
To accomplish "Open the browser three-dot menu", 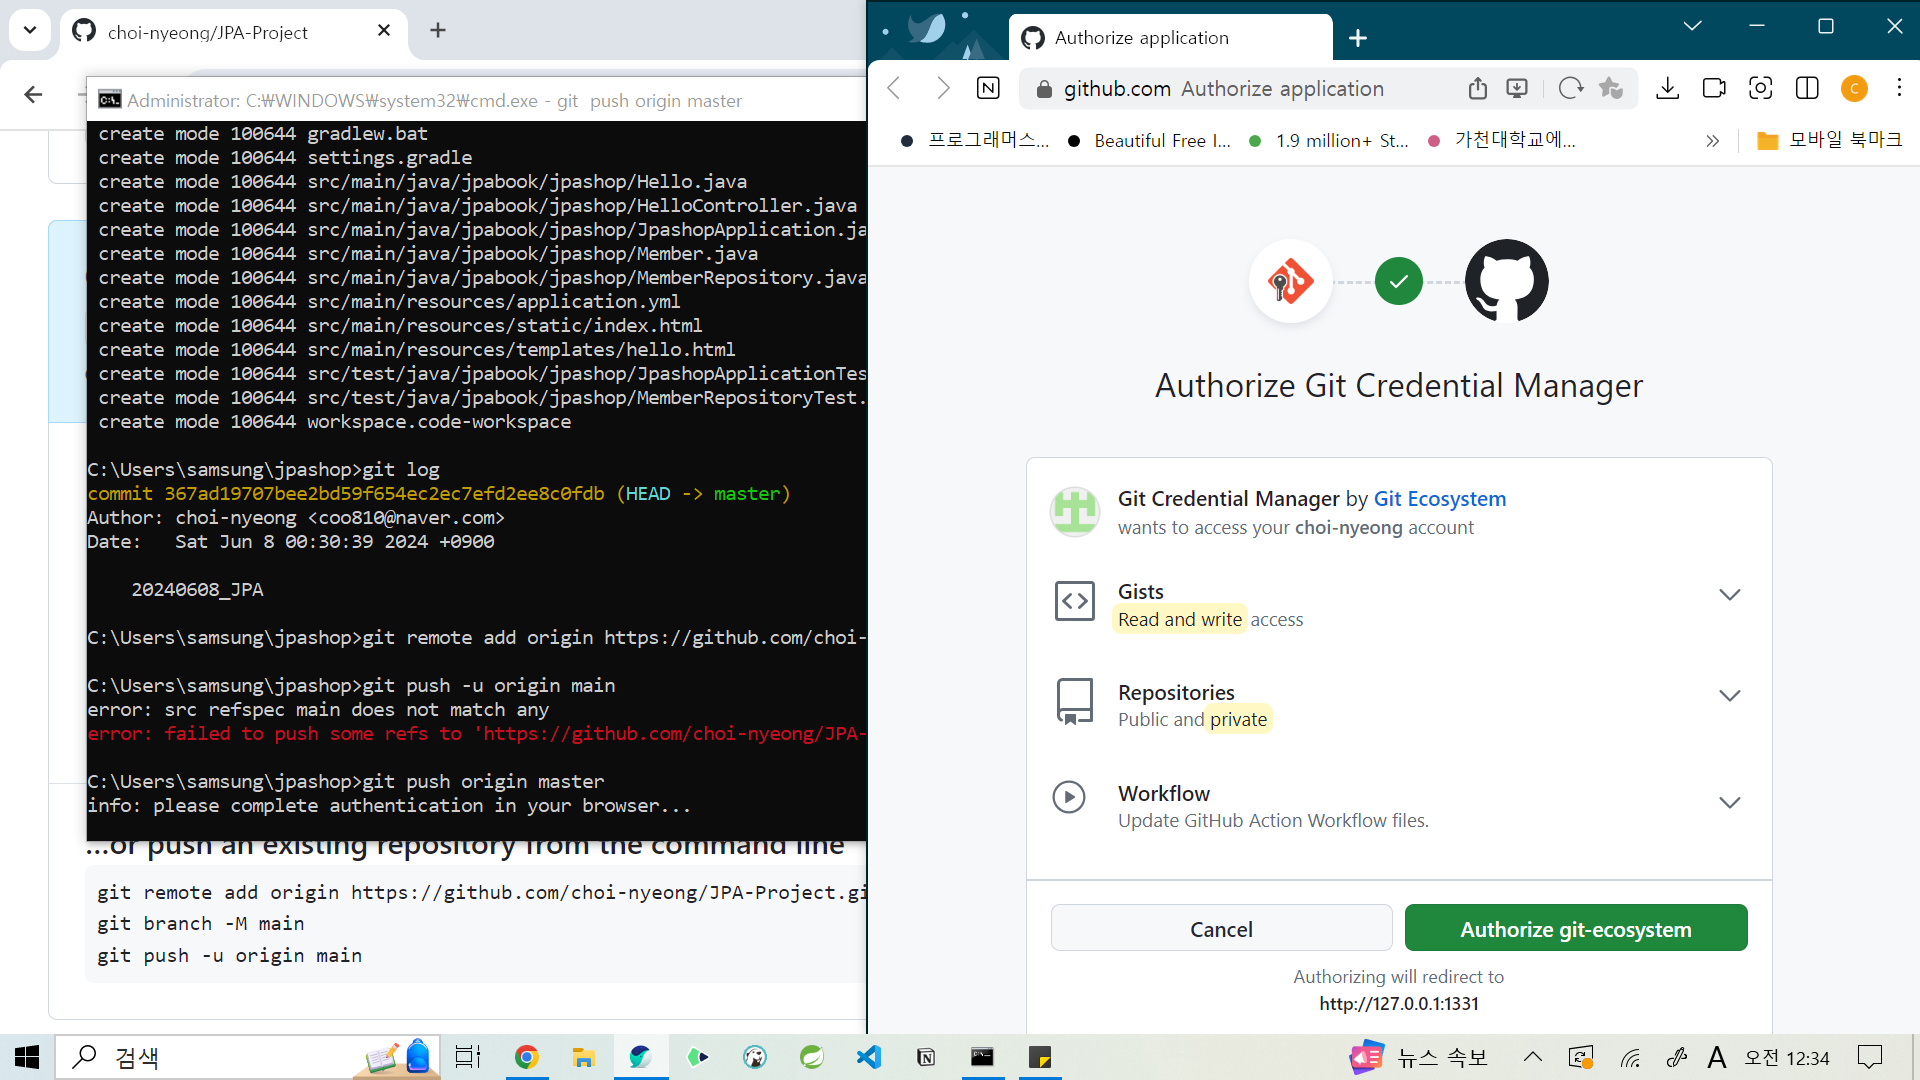I will pos(1899,88).
